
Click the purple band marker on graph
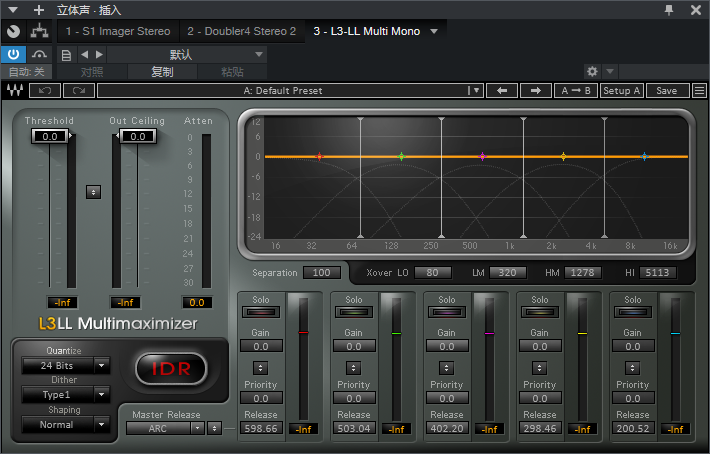(x=482, y=157)
